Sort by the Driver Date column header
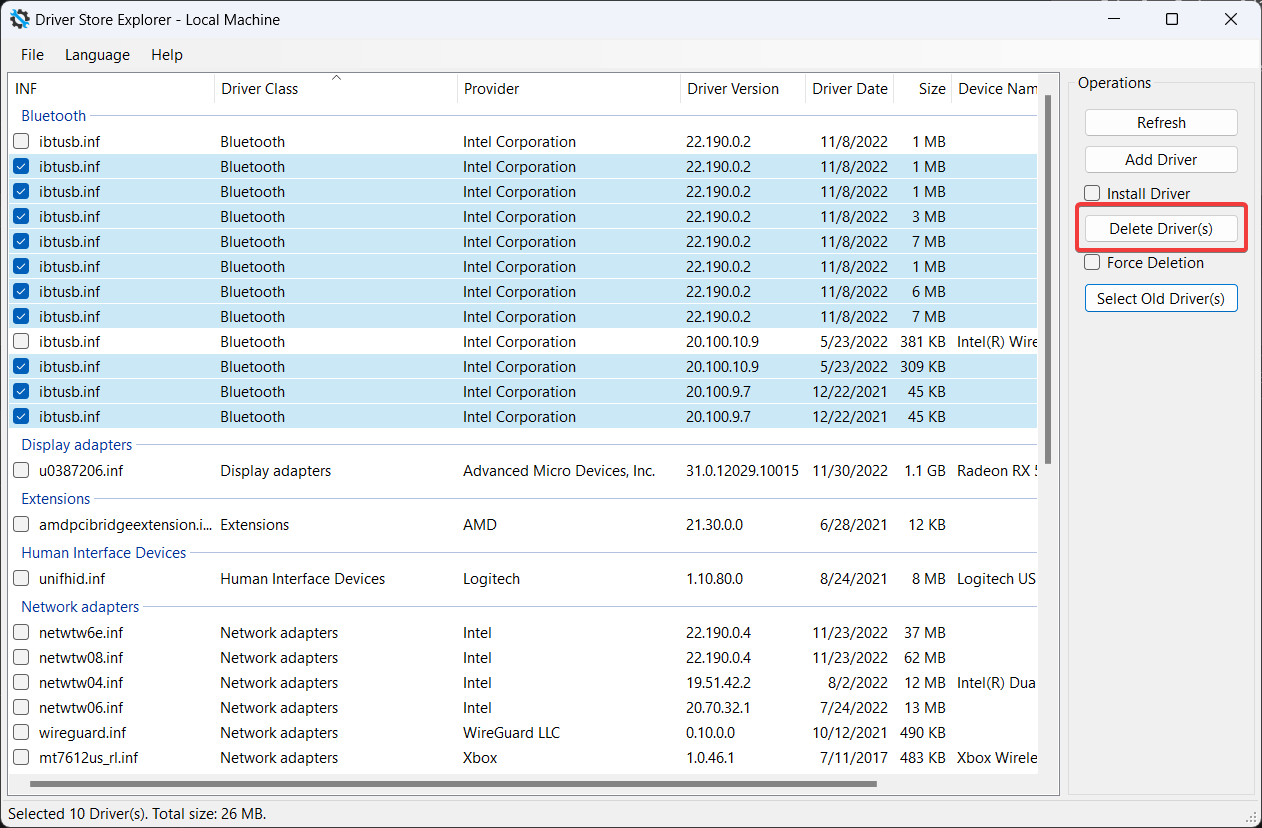The width and height of the screenshot is (1262, 828). tap(850, 89)
